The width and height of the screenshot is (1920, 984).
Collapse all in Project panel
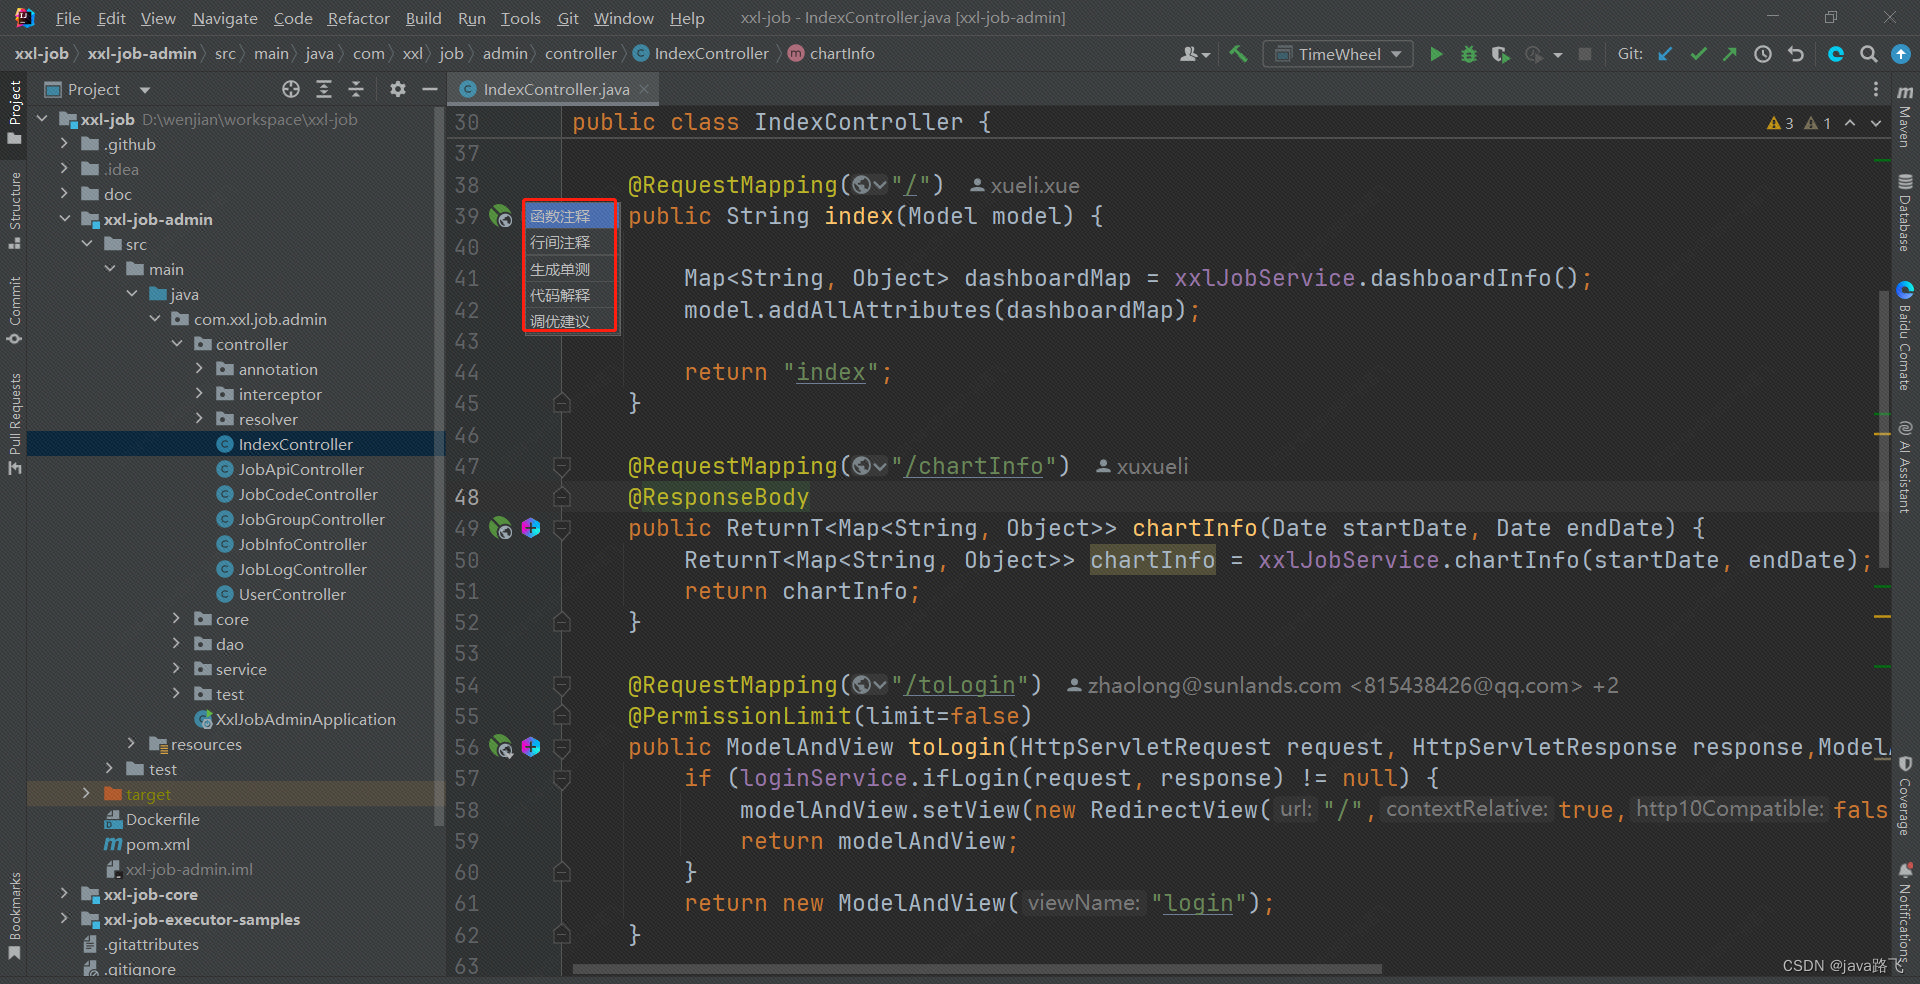point(356,89)
